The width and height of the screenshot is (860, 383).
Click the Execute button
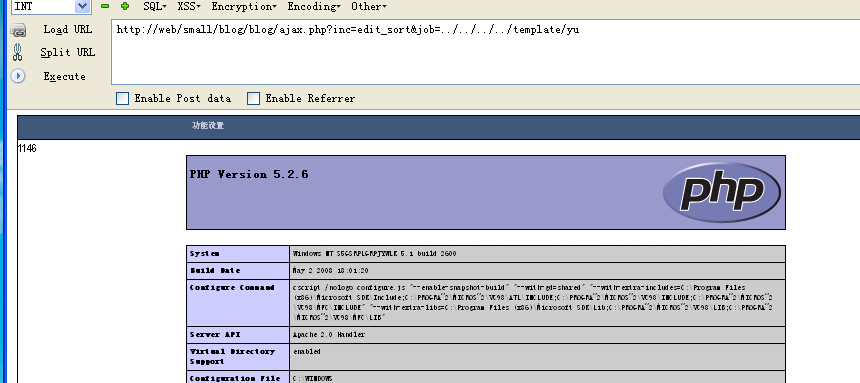pos(65,76)
